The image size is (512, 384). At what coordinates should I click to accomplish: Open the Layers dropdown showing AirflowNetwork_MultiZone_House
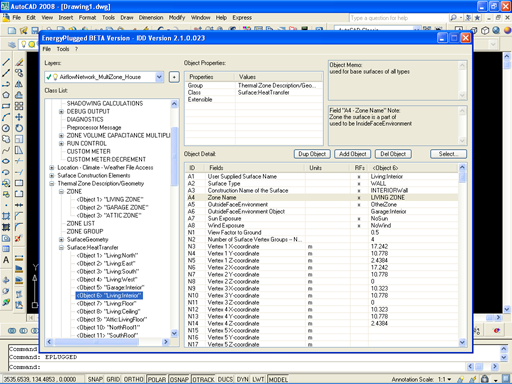click(x=159, y=77)
